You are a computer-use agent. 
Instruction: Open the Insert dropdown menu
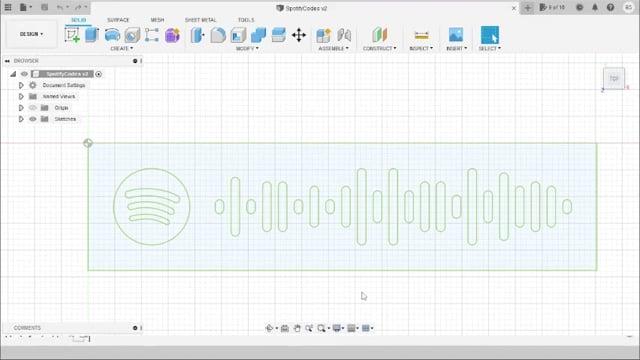[456, 48]
